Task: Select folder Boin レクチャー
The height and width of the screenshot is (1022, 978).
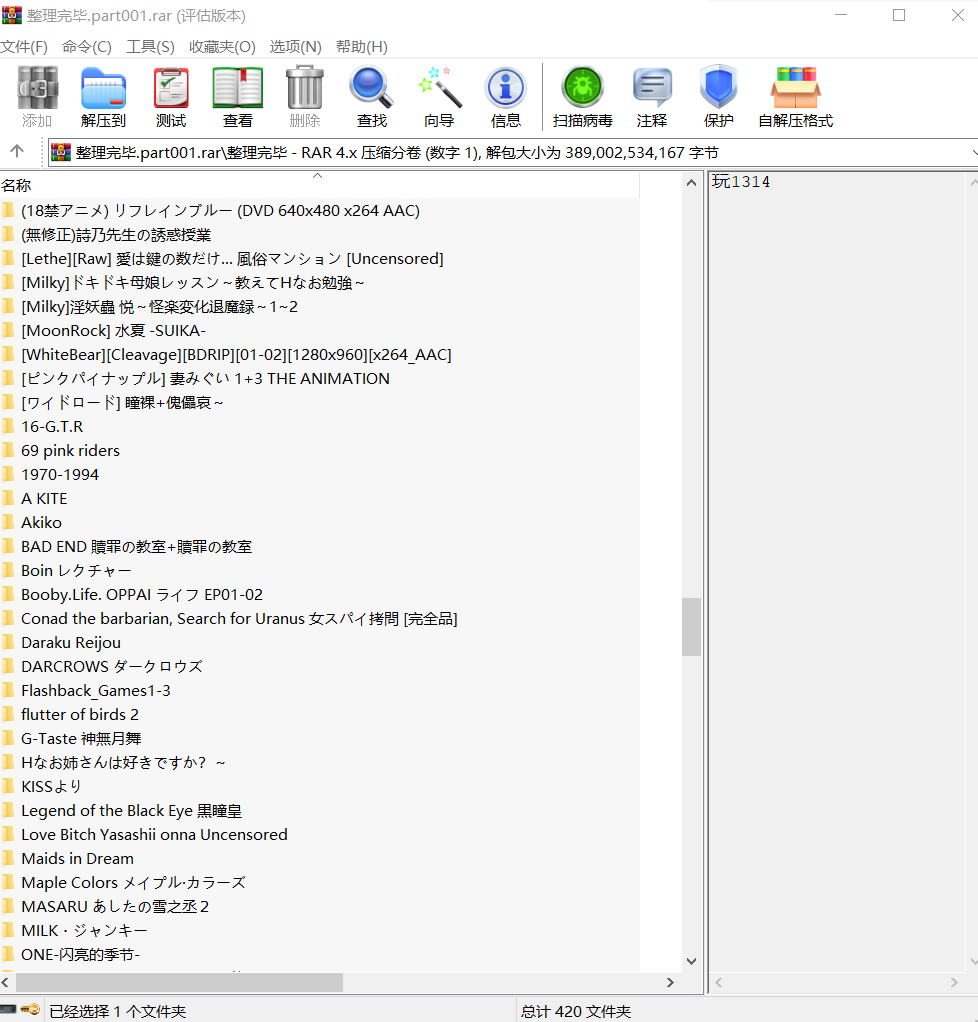Action: tap(76, 570)
